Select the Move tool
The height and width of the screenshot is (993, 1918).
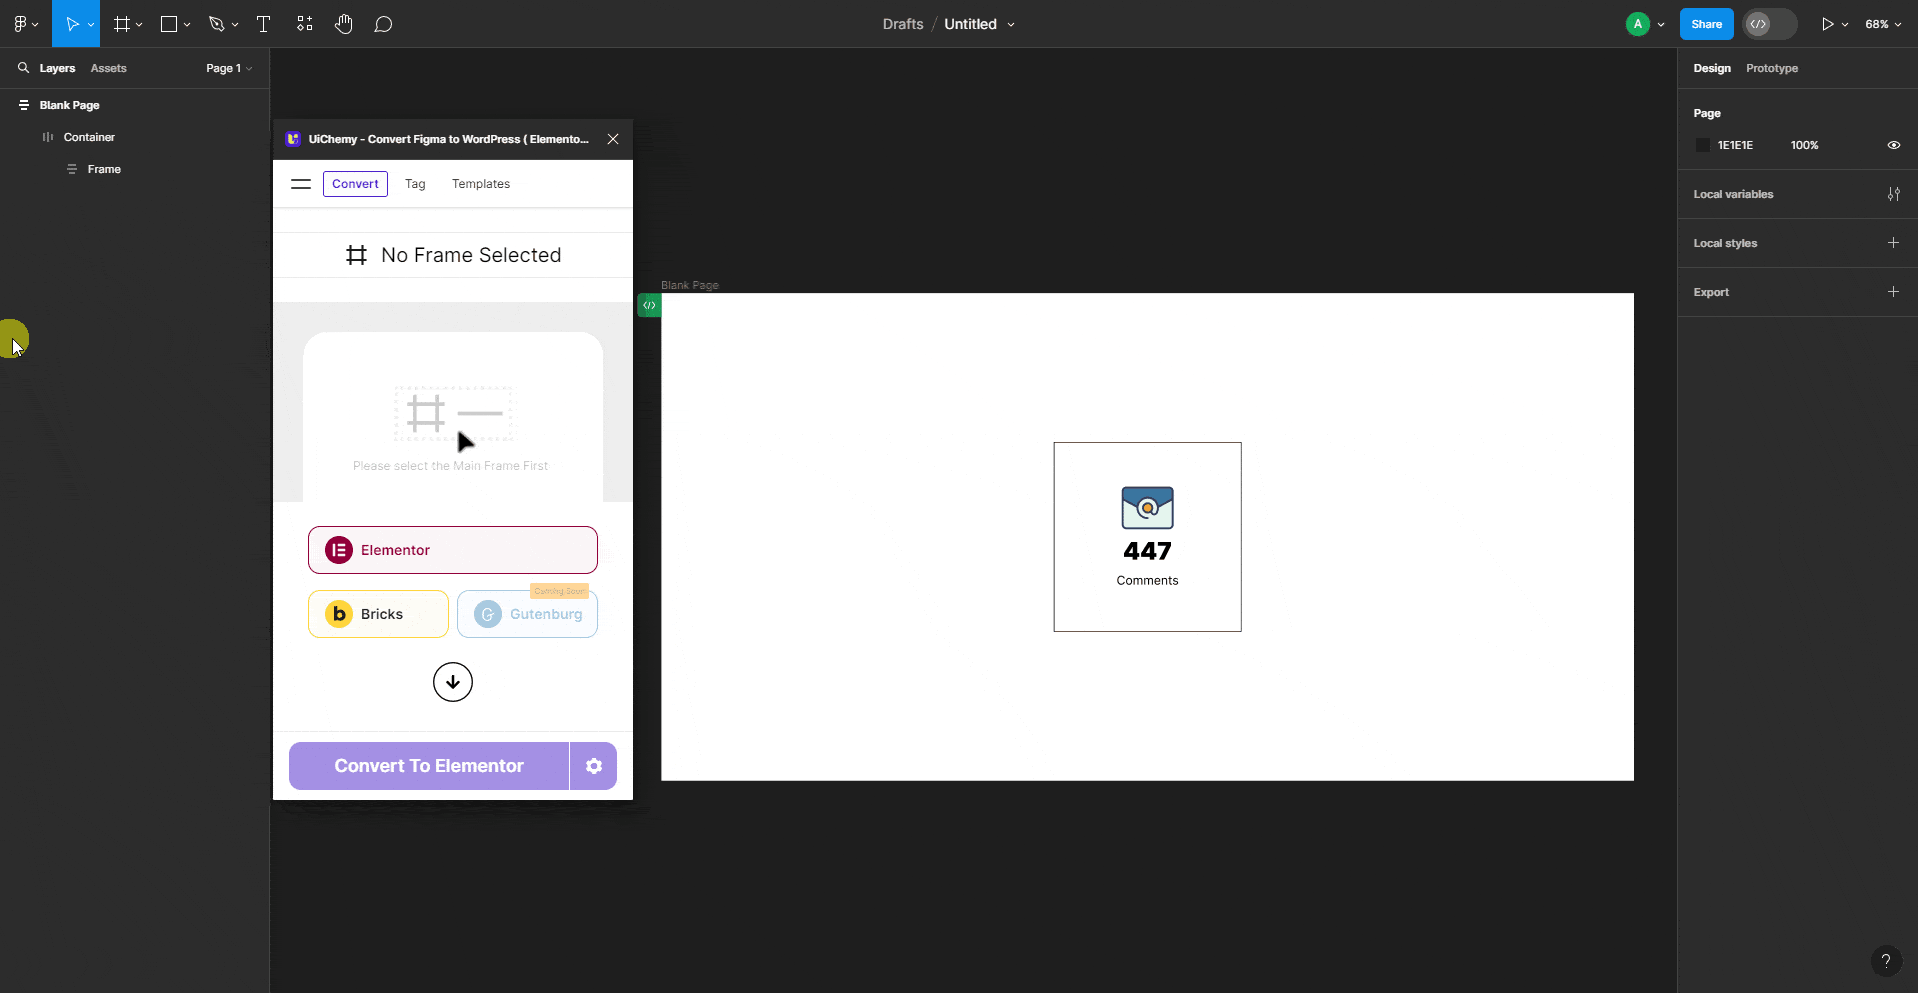tap(71, 24)
